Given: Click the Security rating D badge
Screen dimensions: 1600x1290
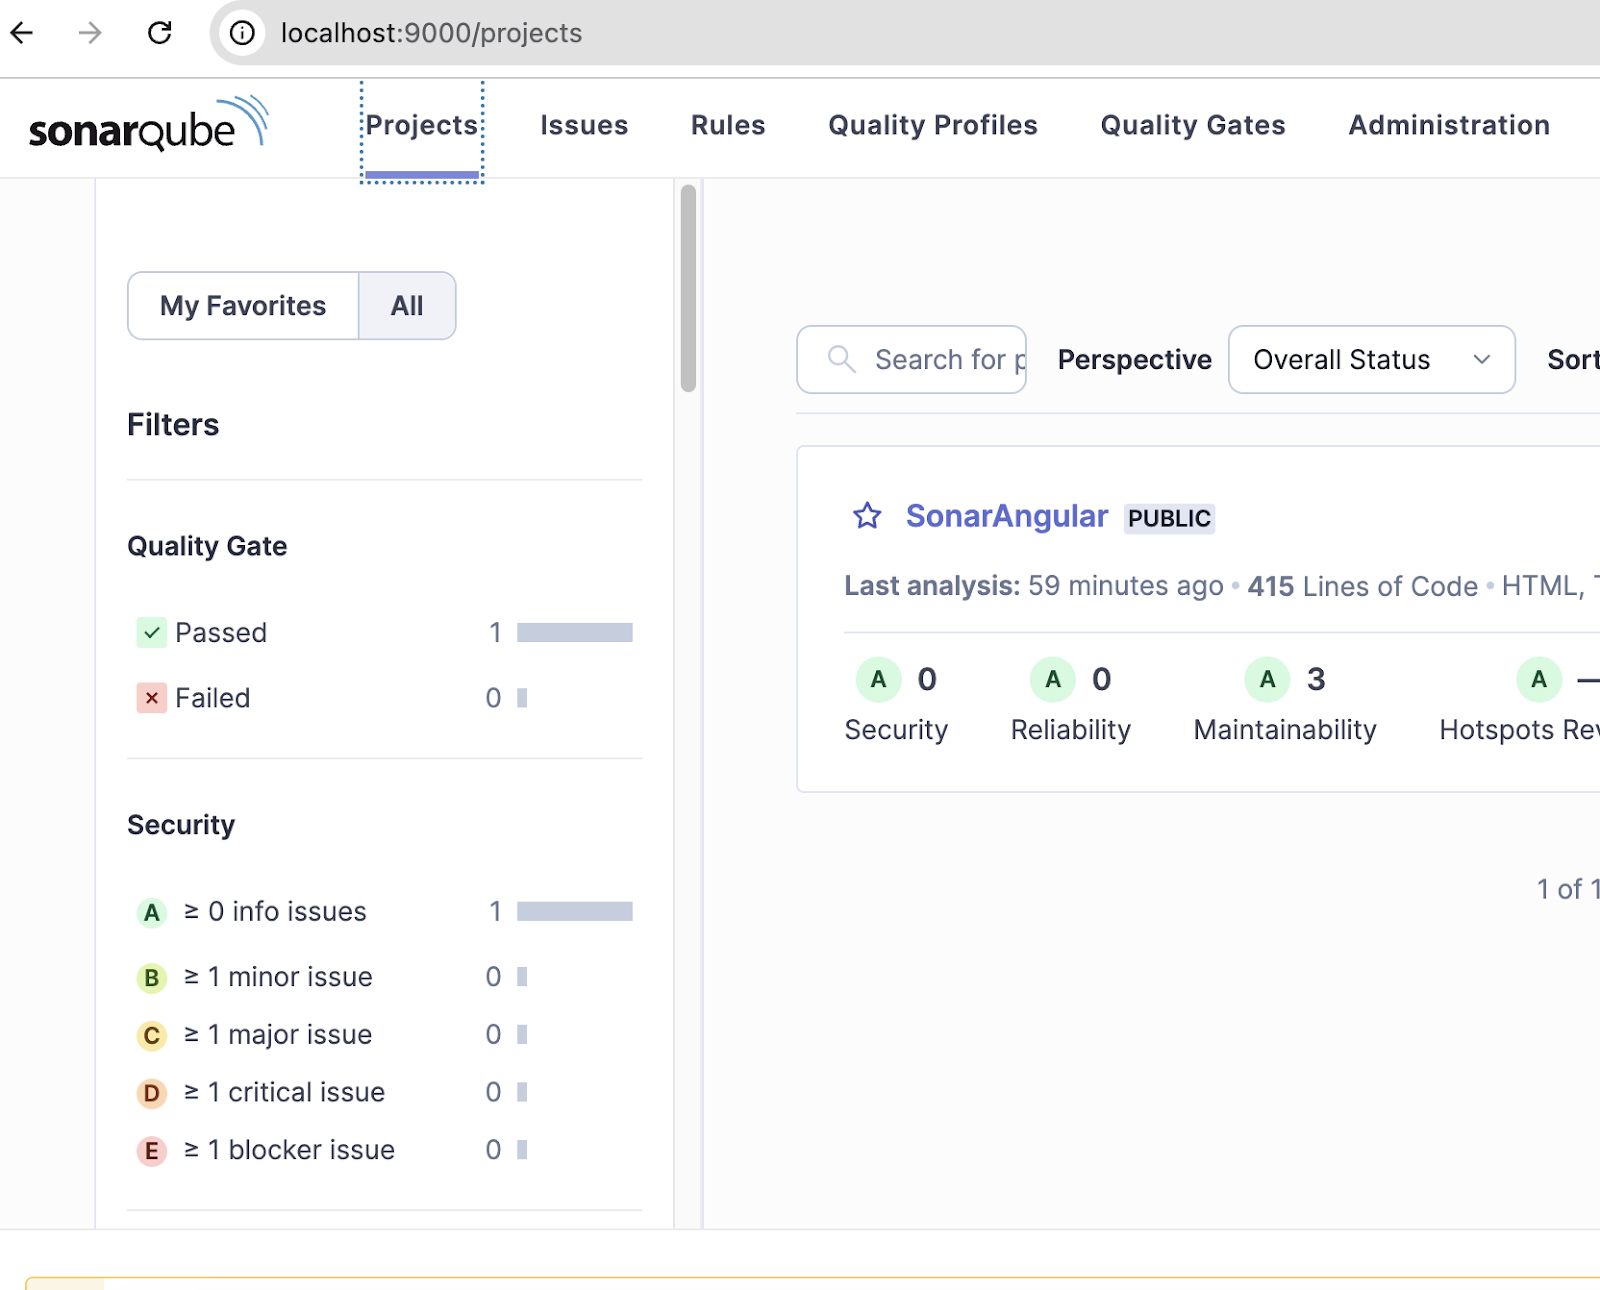Looking at the screenshot, I should point(152,1093).
